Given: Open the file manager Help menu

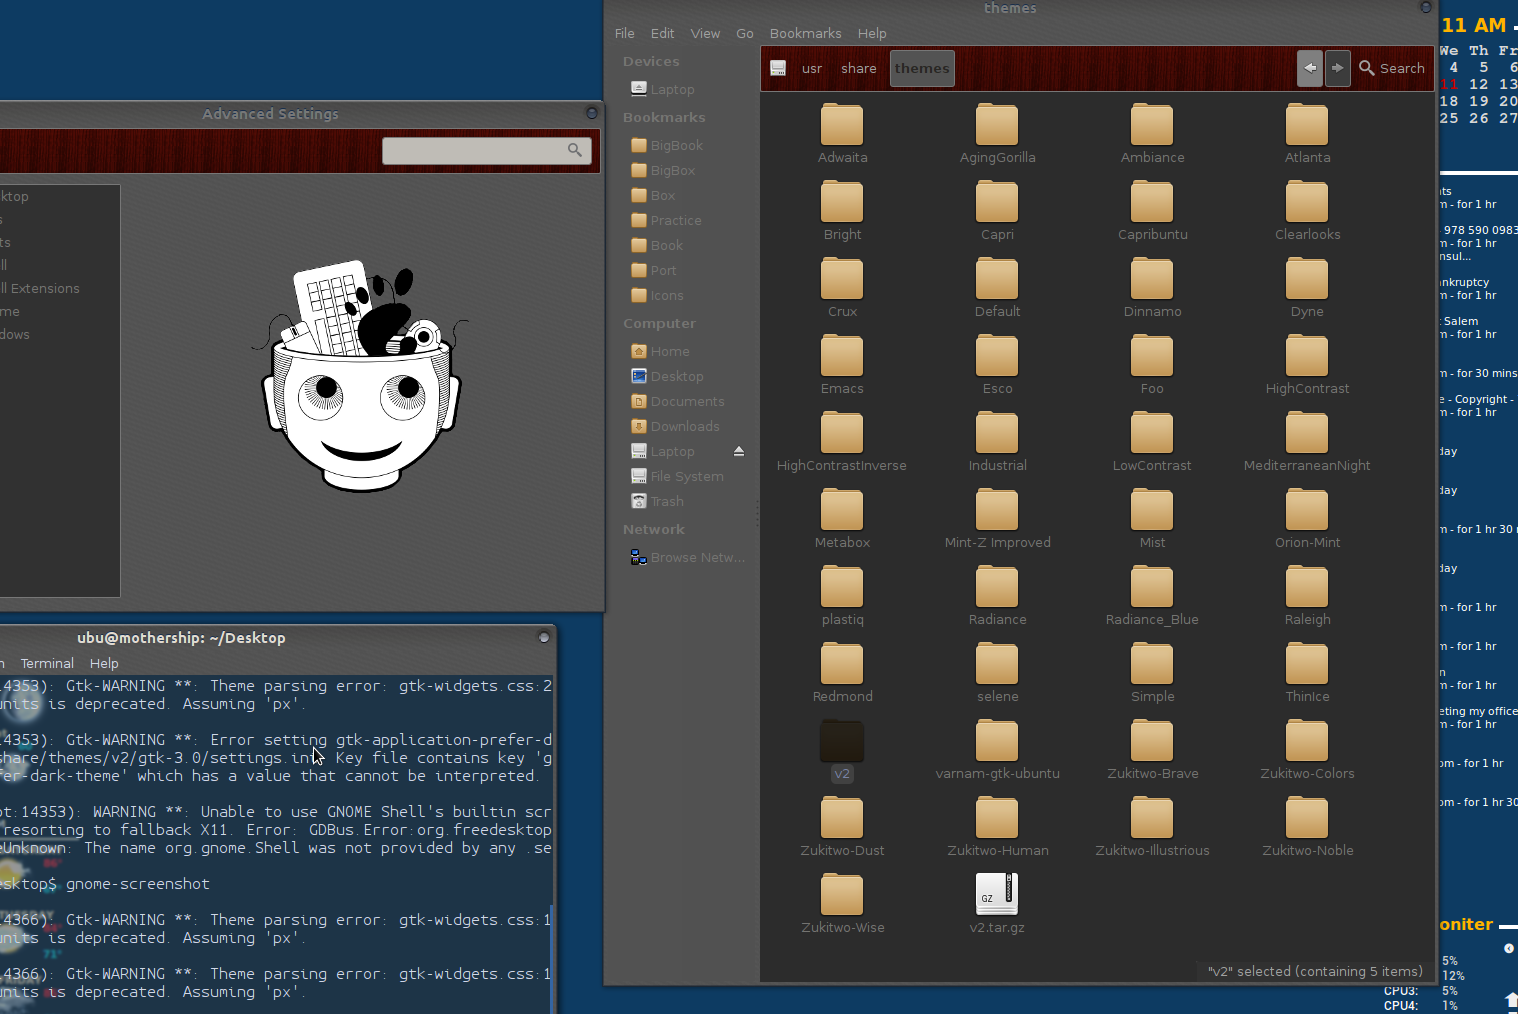Looking at the screenshot, I should [872, 34].
